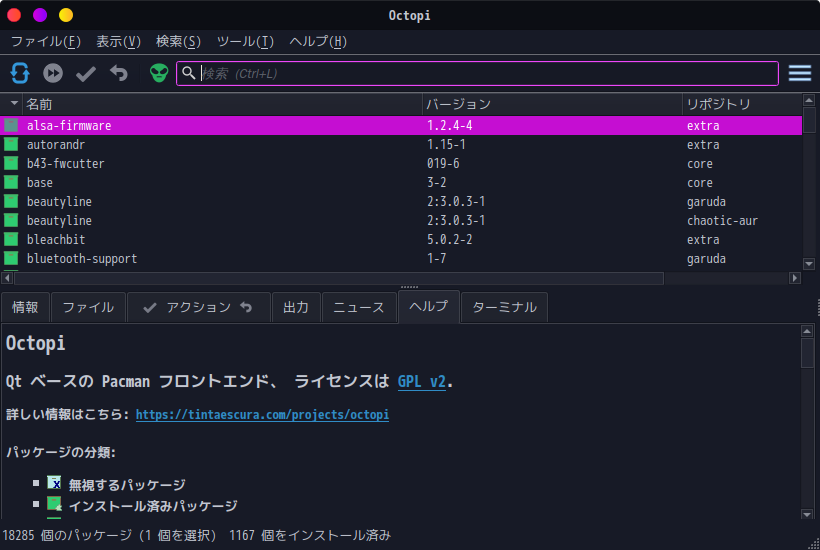820x550 pixels.
Task: Select the ヘルプ tab
Action: tap(429, 306)
